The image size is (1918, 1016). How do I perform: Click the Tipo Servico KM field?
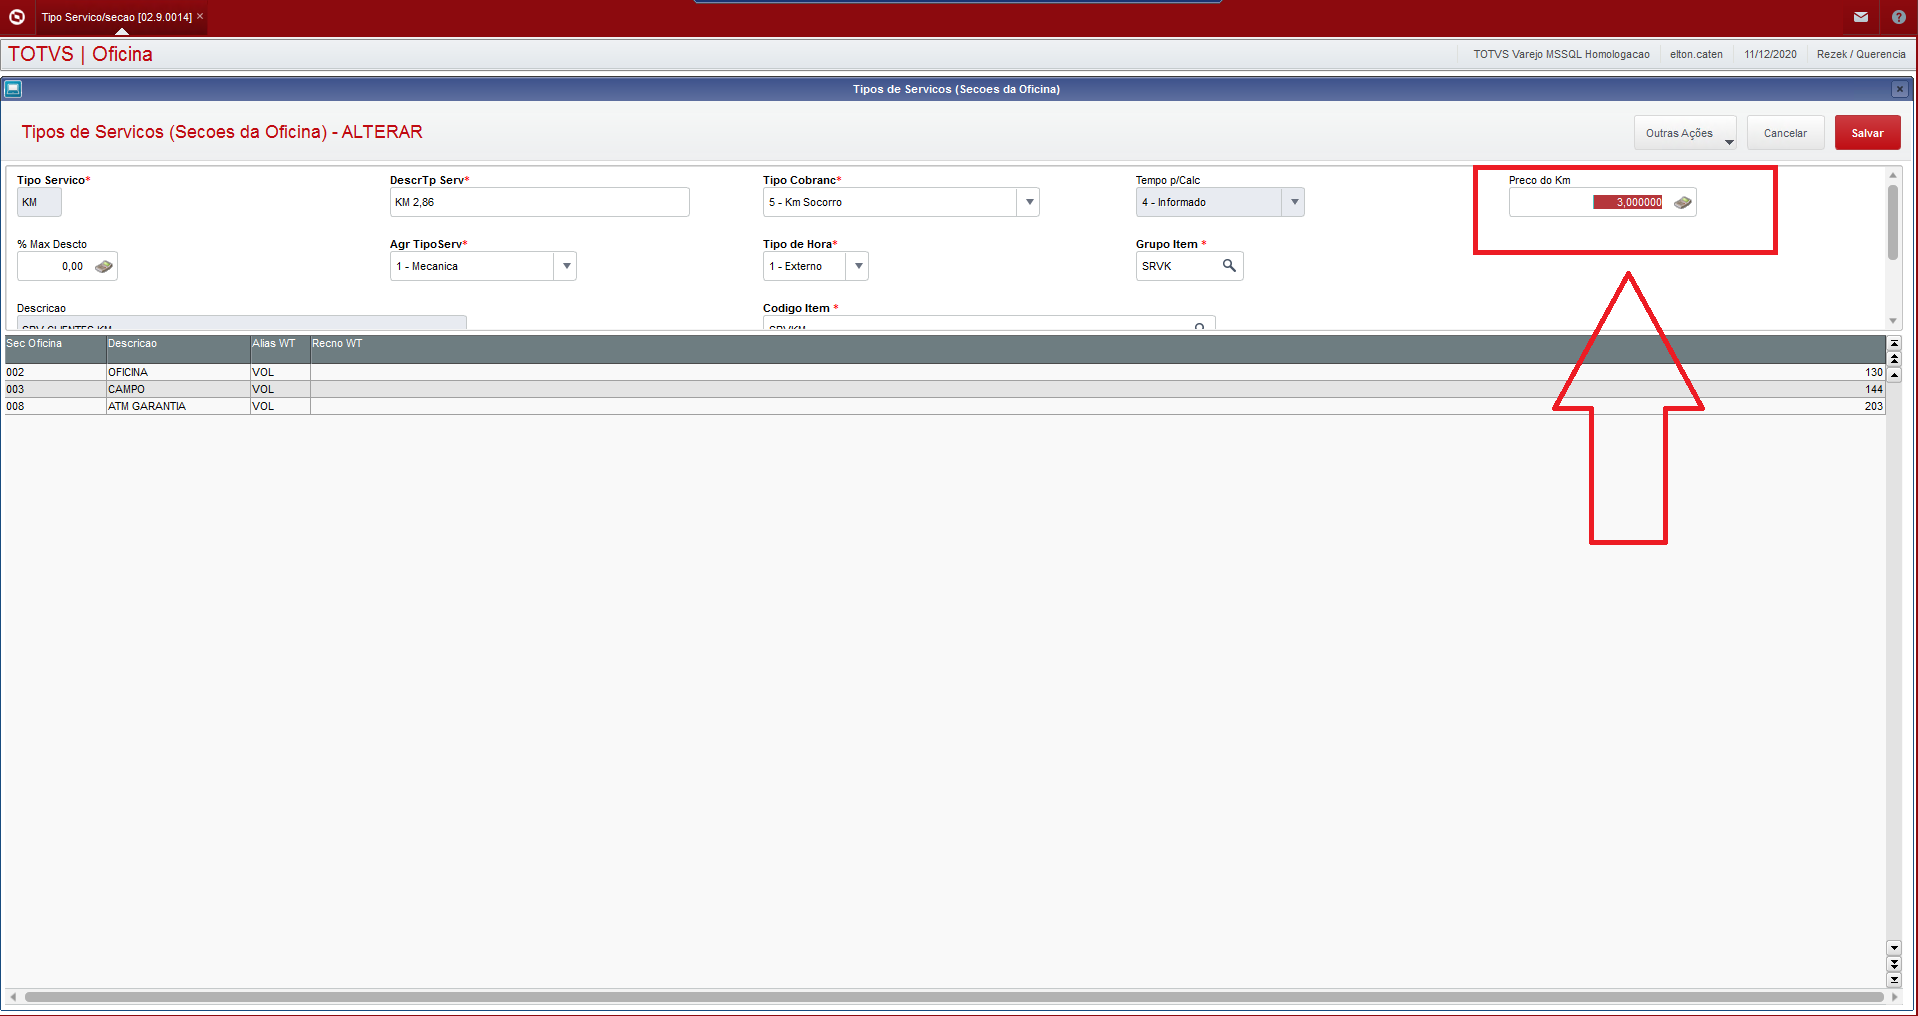39,202
